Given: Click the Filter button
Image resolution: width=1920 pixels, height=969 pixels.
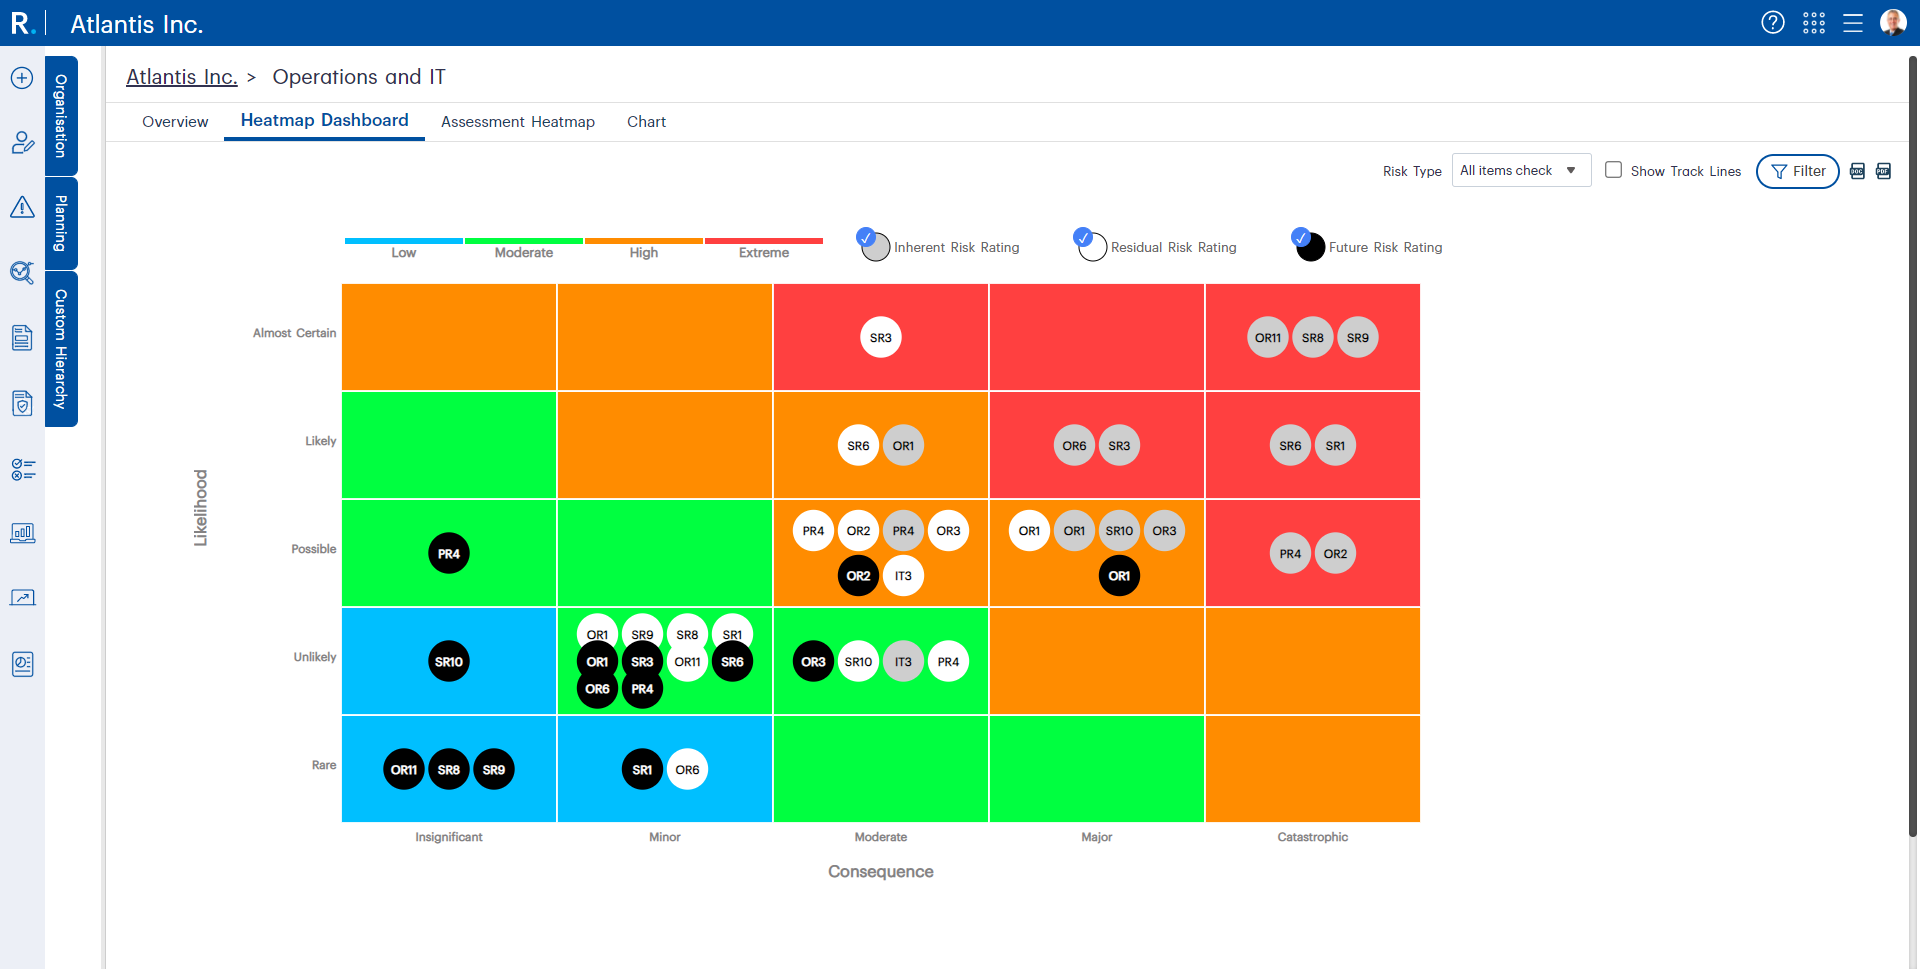Looking at the screenshot, I should coord(1797,171).
